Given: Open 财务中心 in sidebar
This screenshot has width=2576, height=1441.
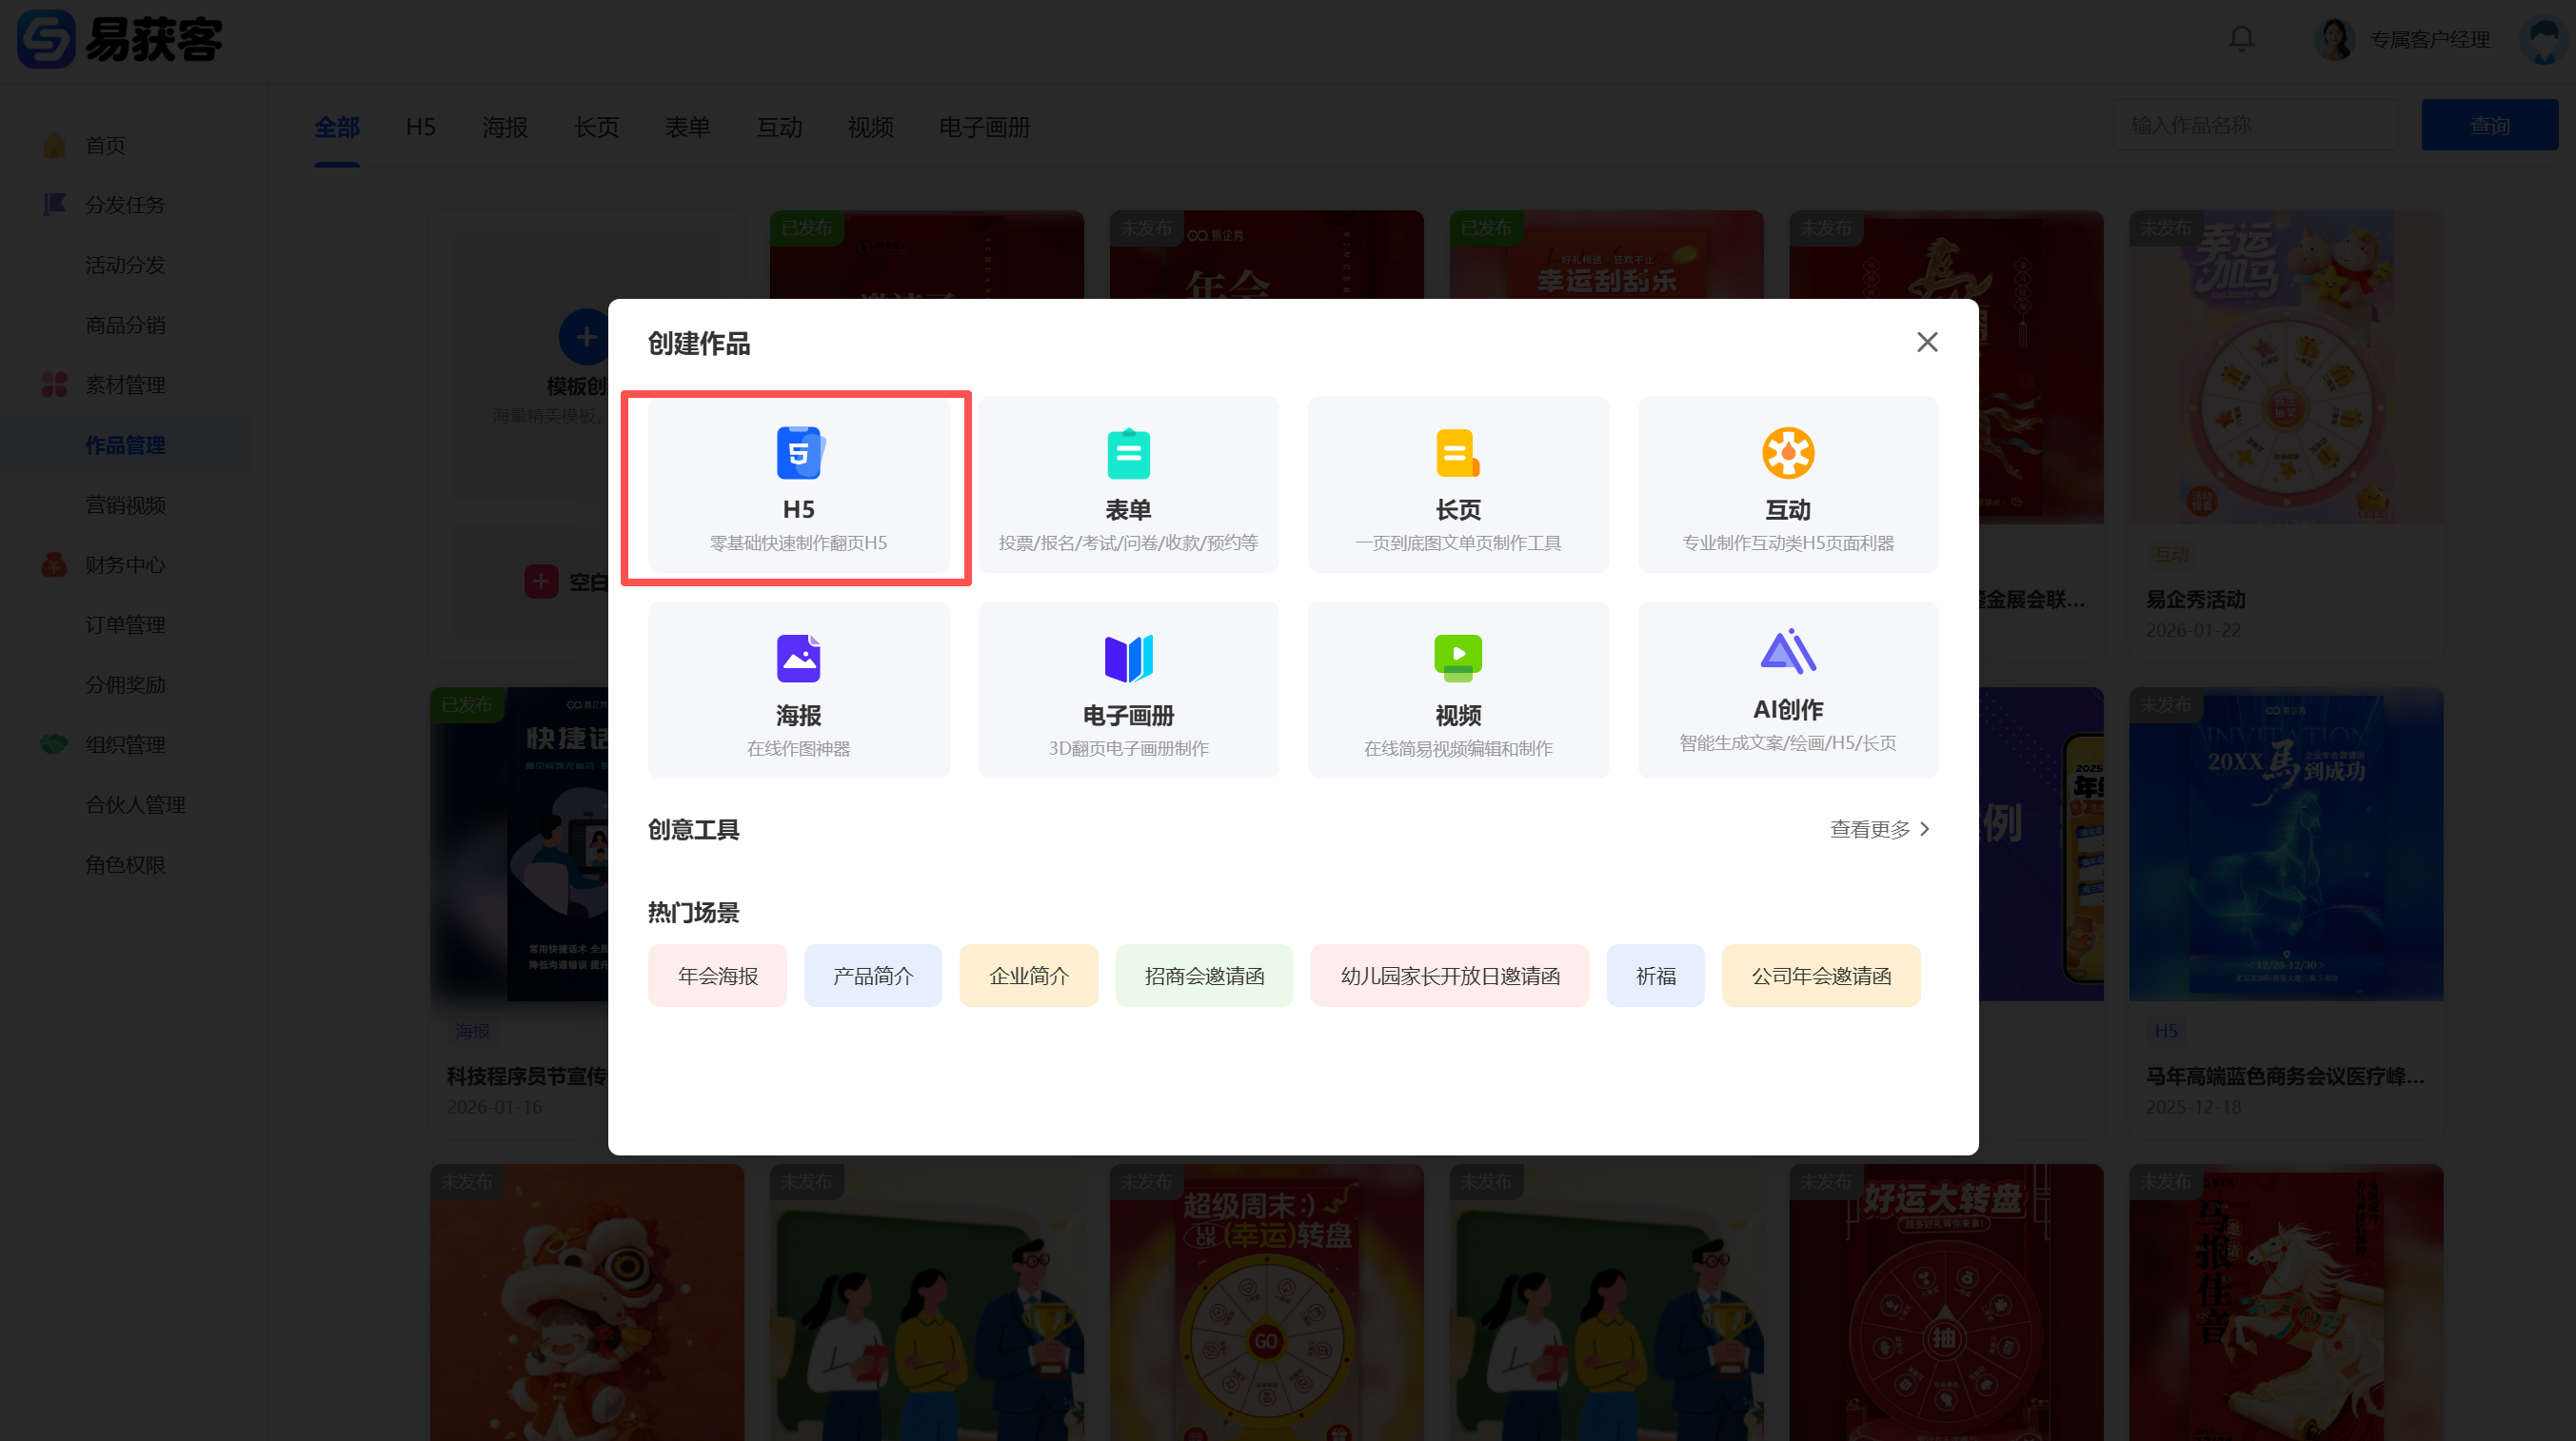Looking at the screenshot, I should click(x=124, y=565).
